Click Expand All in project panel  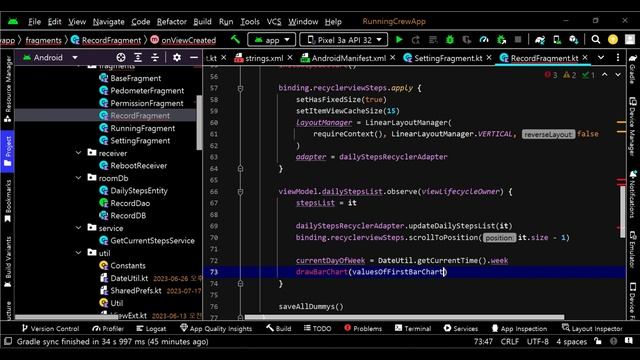pos(138,58)
